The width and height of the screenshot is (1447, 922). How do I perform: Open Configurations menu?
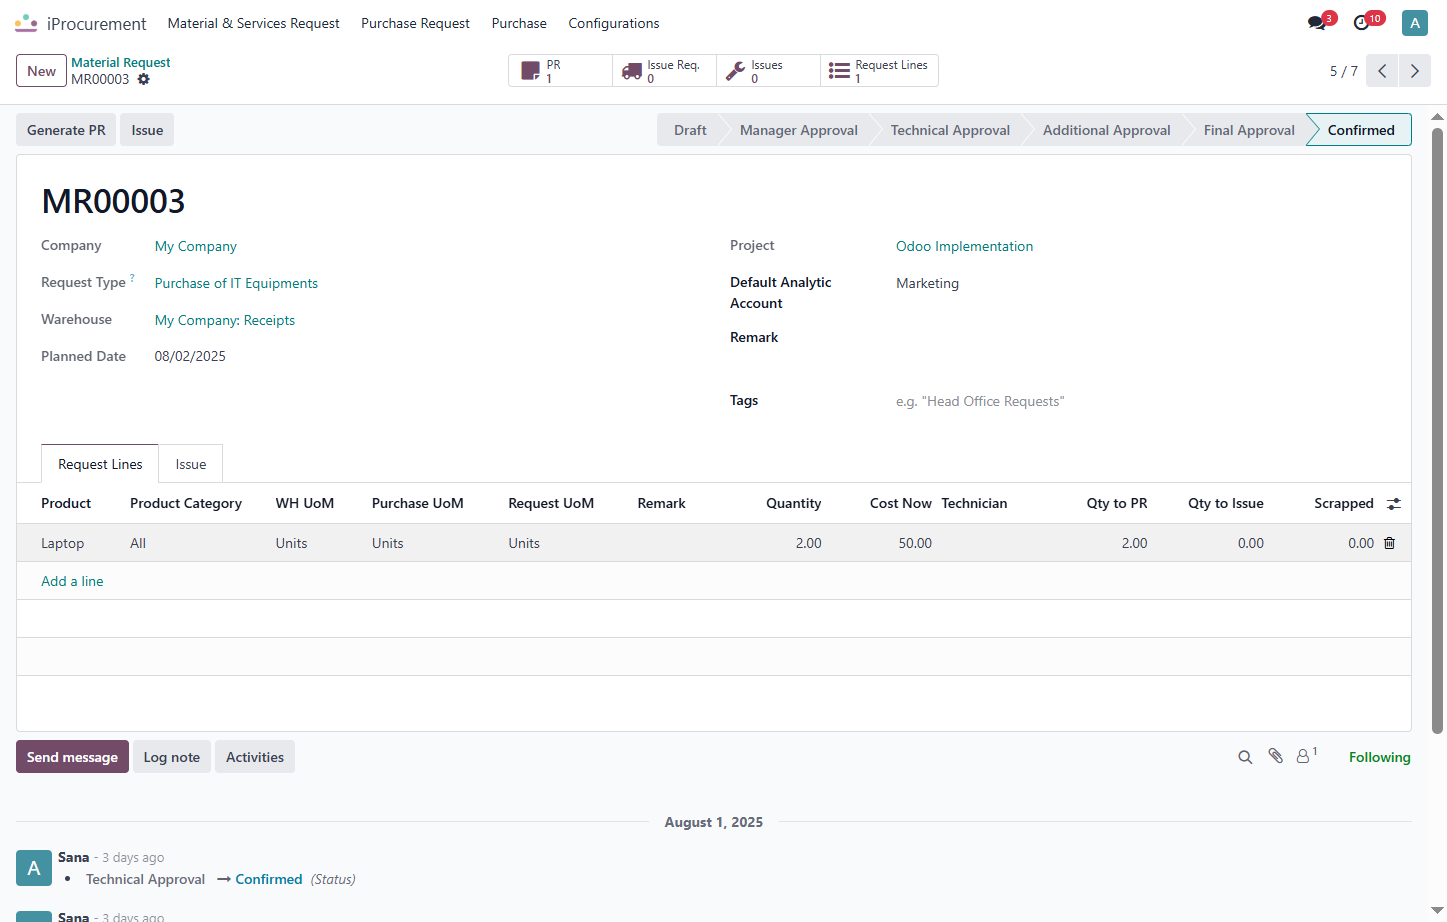pyautogui.click(x=614, y=23)
